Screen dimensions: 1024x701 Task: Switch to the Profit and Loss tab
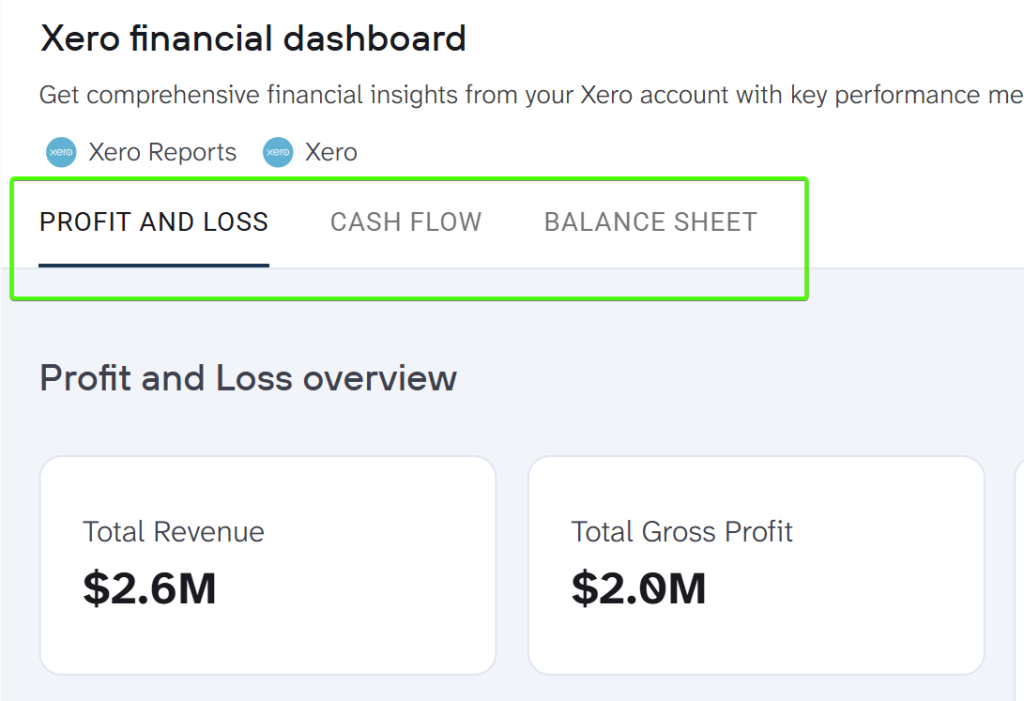click(x=154, y=222)
